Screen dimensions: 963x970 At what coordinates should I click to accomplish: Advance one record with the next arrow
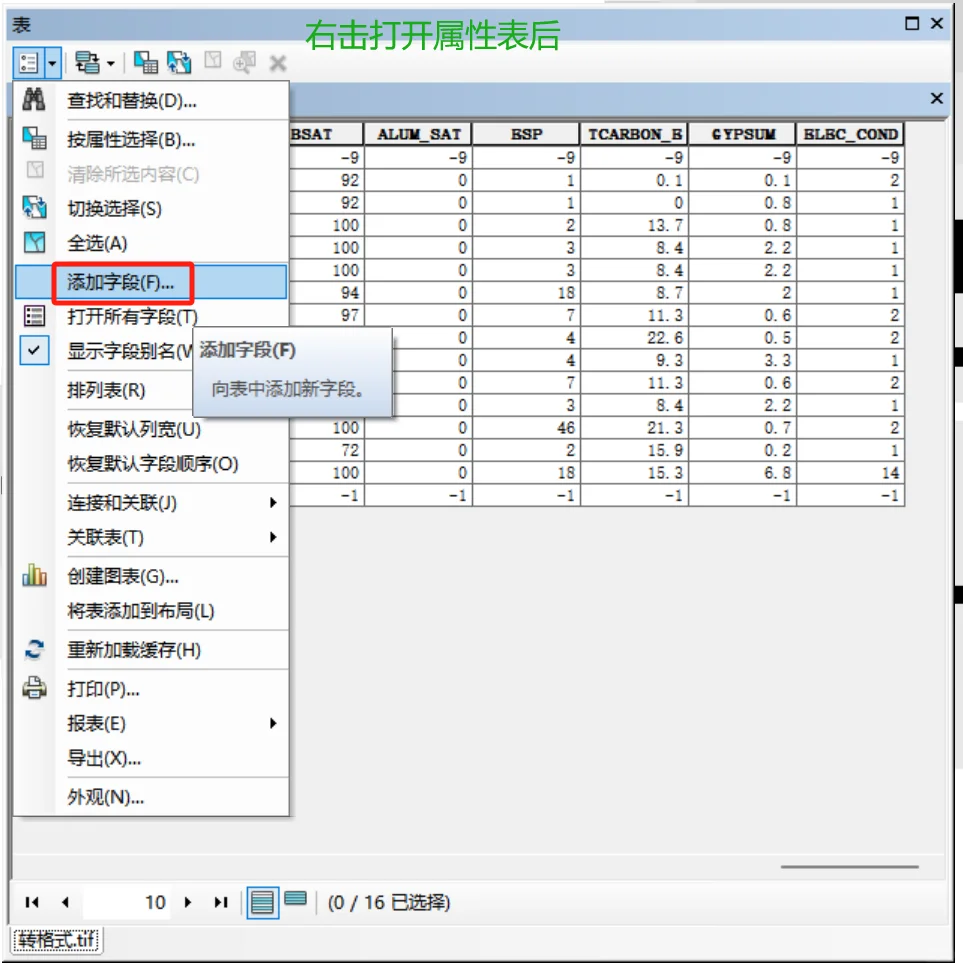(x=188, y=902)
